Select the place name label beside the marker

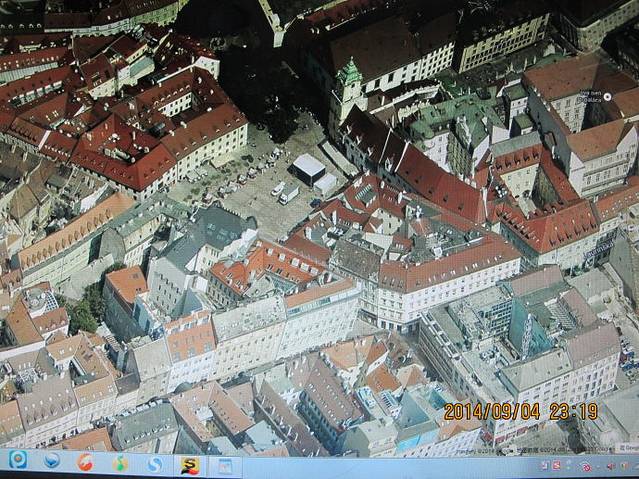click(x=590, y=96)
